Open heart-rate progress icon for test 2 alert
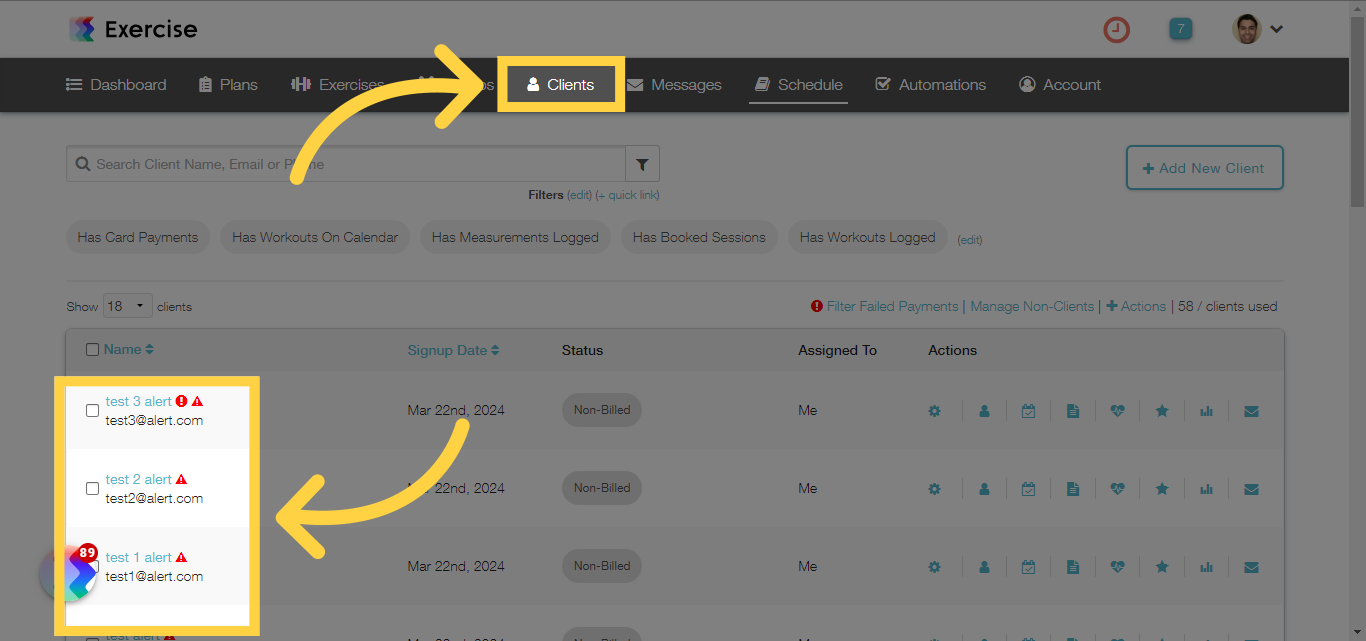Screen dimensions: 1366x641 click(x=1117, y=488)
